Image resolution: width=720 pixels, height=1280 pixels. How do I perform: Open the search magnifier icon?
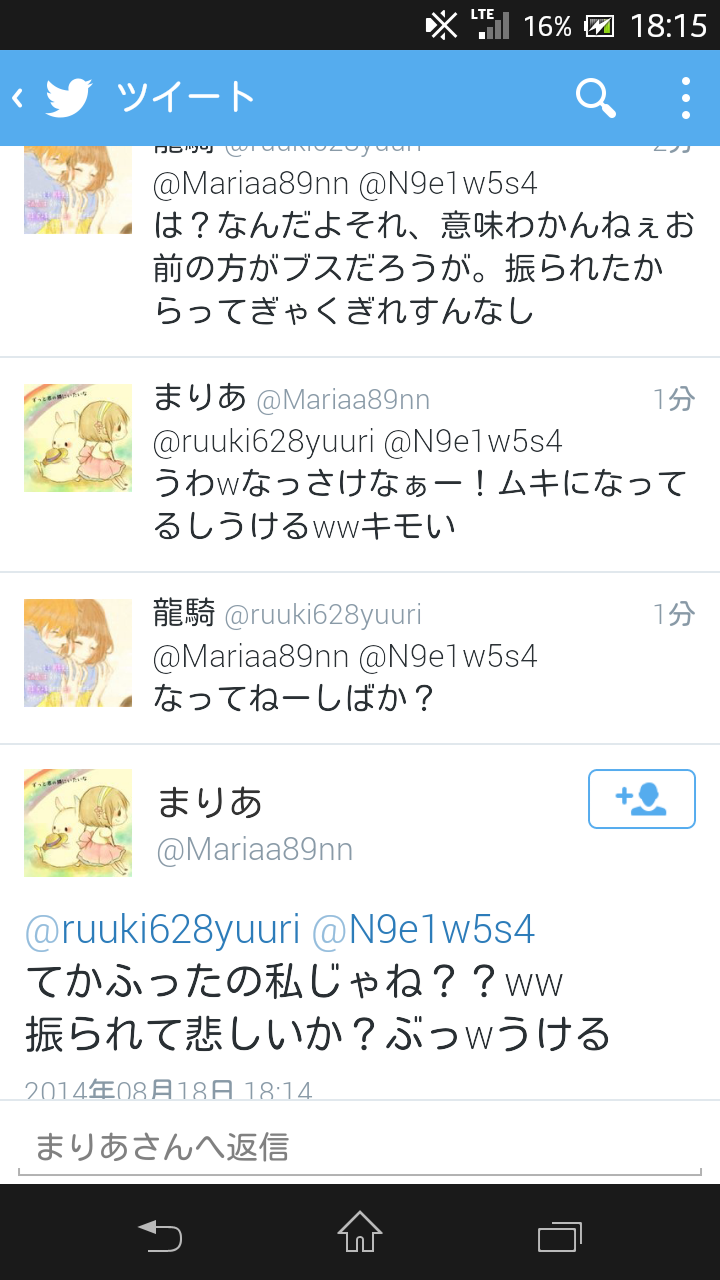click(x=595, y=98)
